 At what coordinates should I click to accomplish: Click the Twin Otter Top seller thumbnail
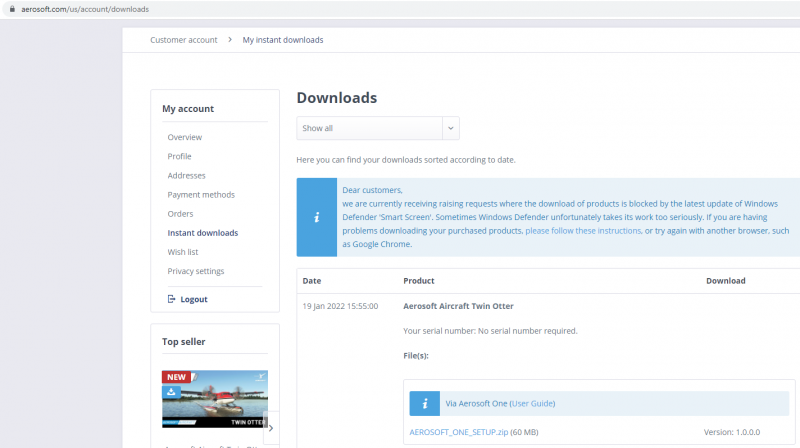pos(215,399)
